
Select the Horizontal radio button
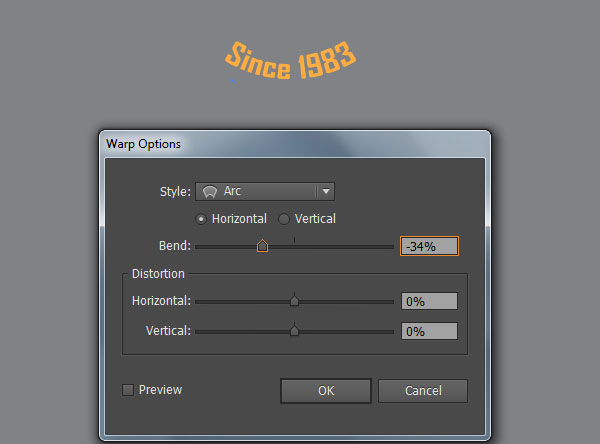201,219
